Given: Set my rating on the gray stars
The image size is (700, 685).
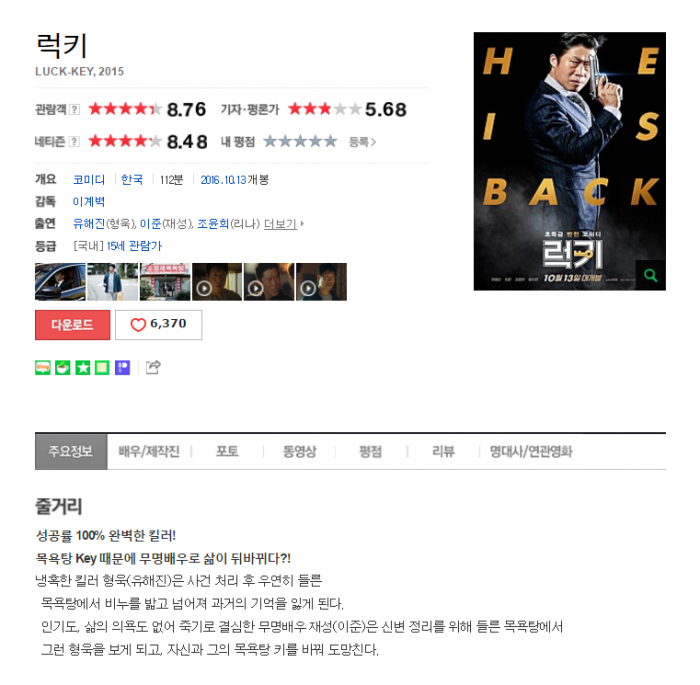Looking at the screenshot, I should [300, 142].
